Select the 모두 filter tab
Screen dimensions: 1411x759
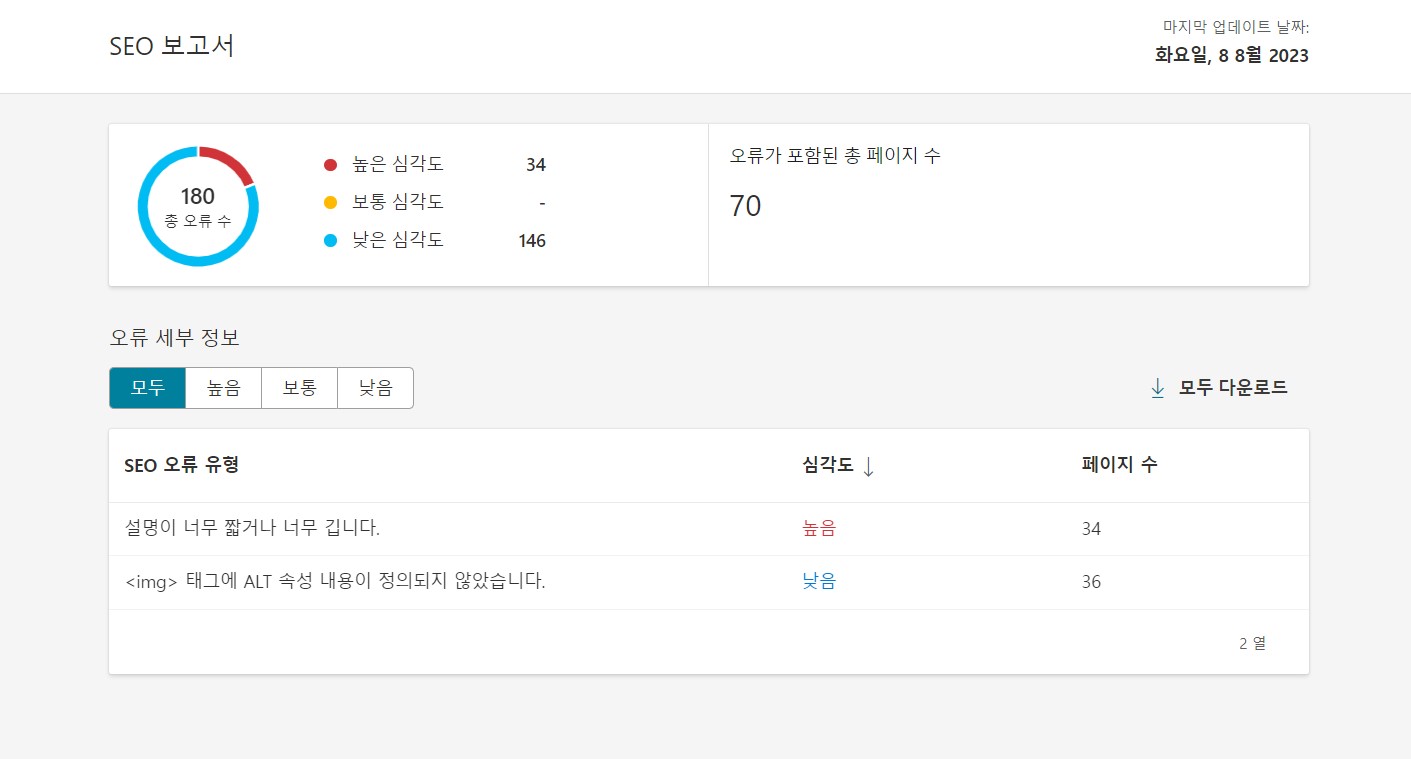coord(147,388)
